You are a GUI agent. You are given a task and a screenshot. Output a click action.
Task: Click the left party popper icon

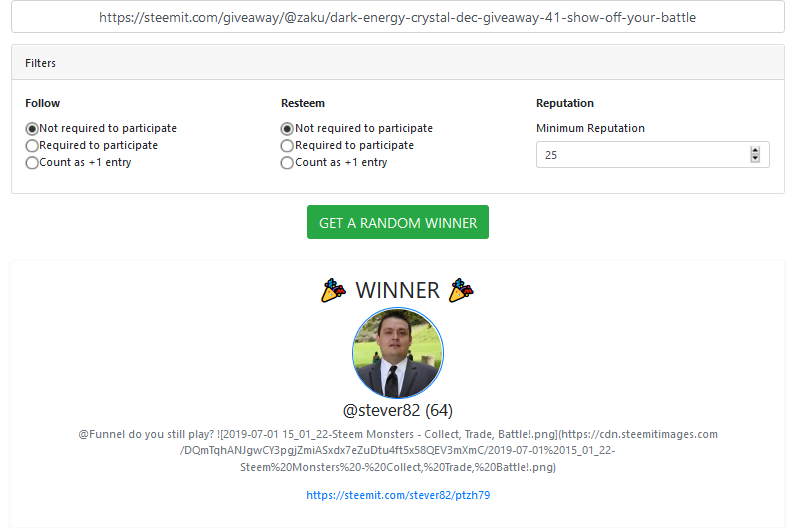click(334, 290)
